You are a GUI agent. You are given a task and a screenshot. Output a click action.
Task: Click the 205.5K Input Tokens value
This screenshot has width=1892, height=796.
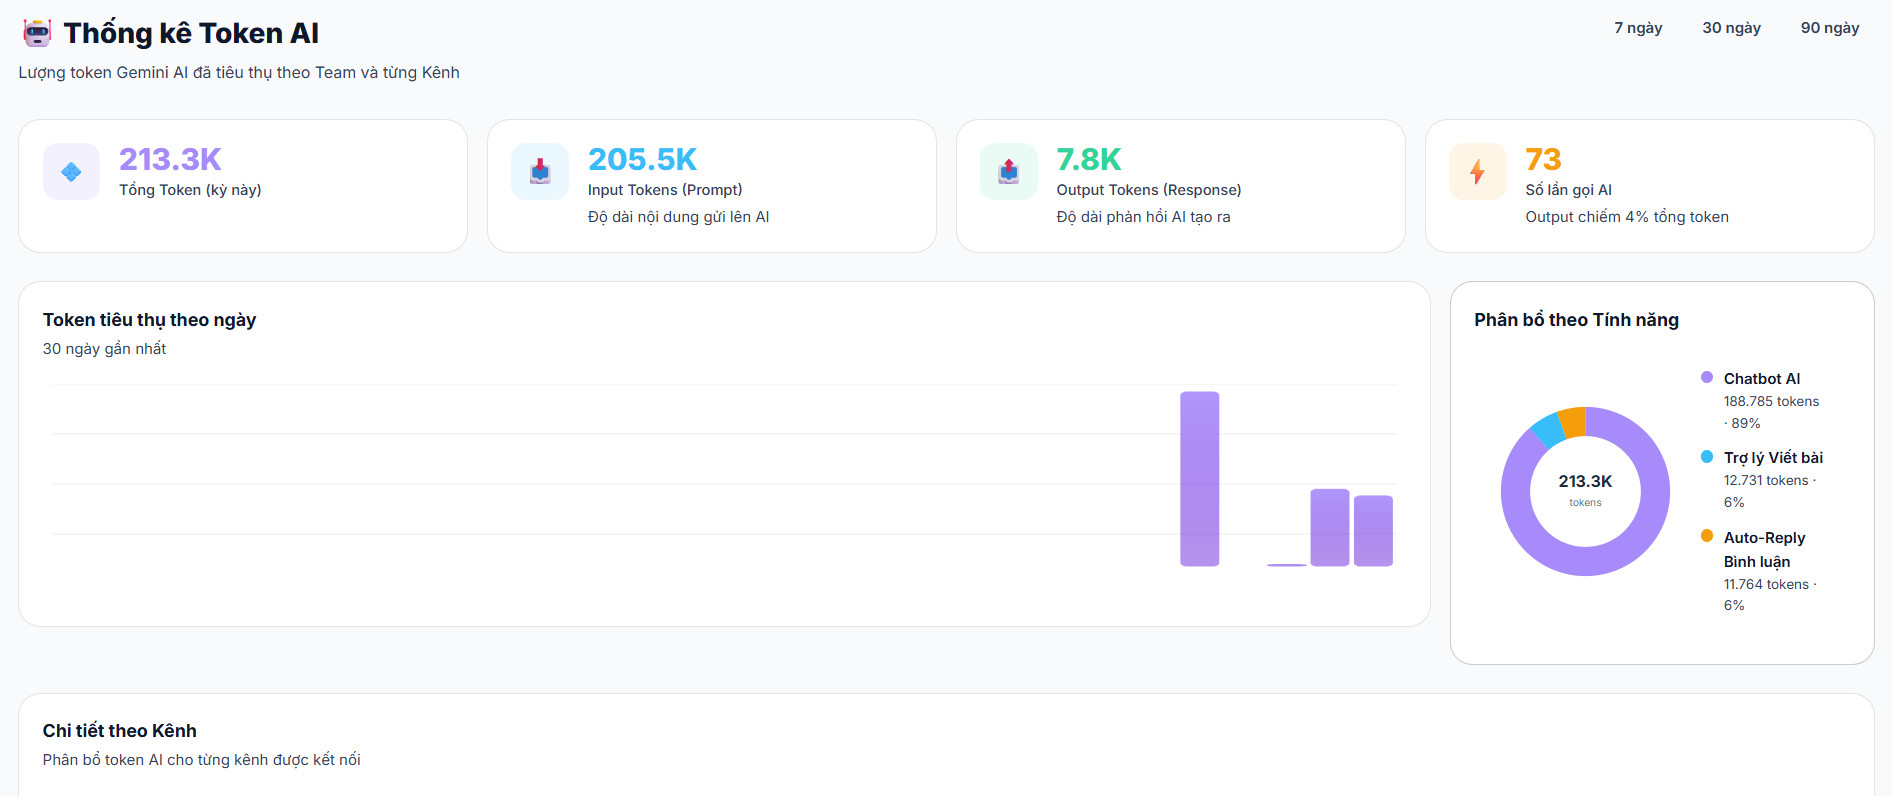(x=642, y=159)
